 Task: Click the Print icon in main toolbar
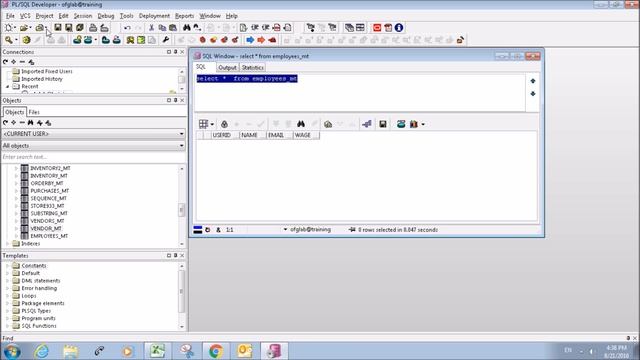point(93,28)
